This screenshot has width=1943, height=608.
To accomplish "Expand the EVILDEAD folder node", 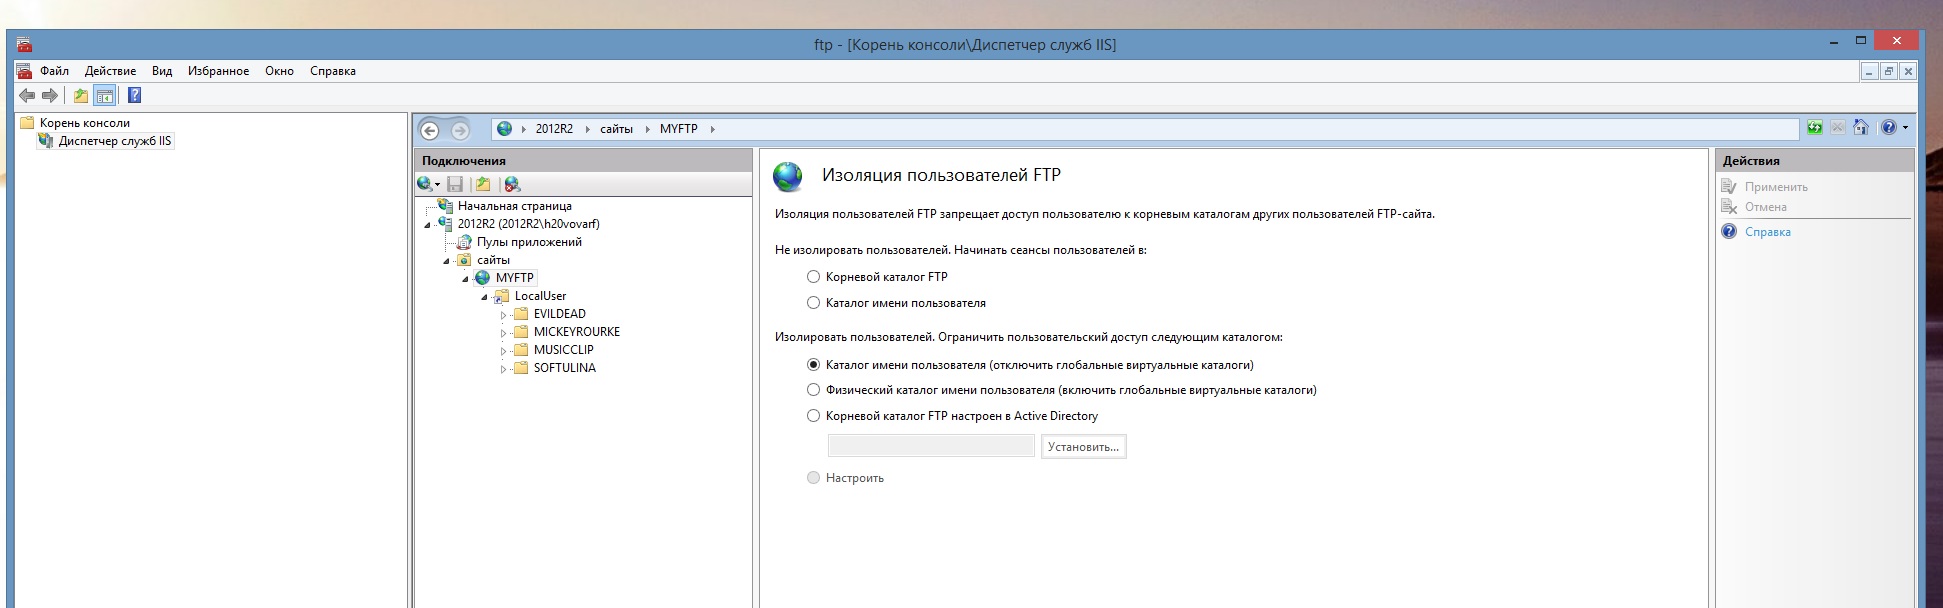I will click(x=504, y=315).
